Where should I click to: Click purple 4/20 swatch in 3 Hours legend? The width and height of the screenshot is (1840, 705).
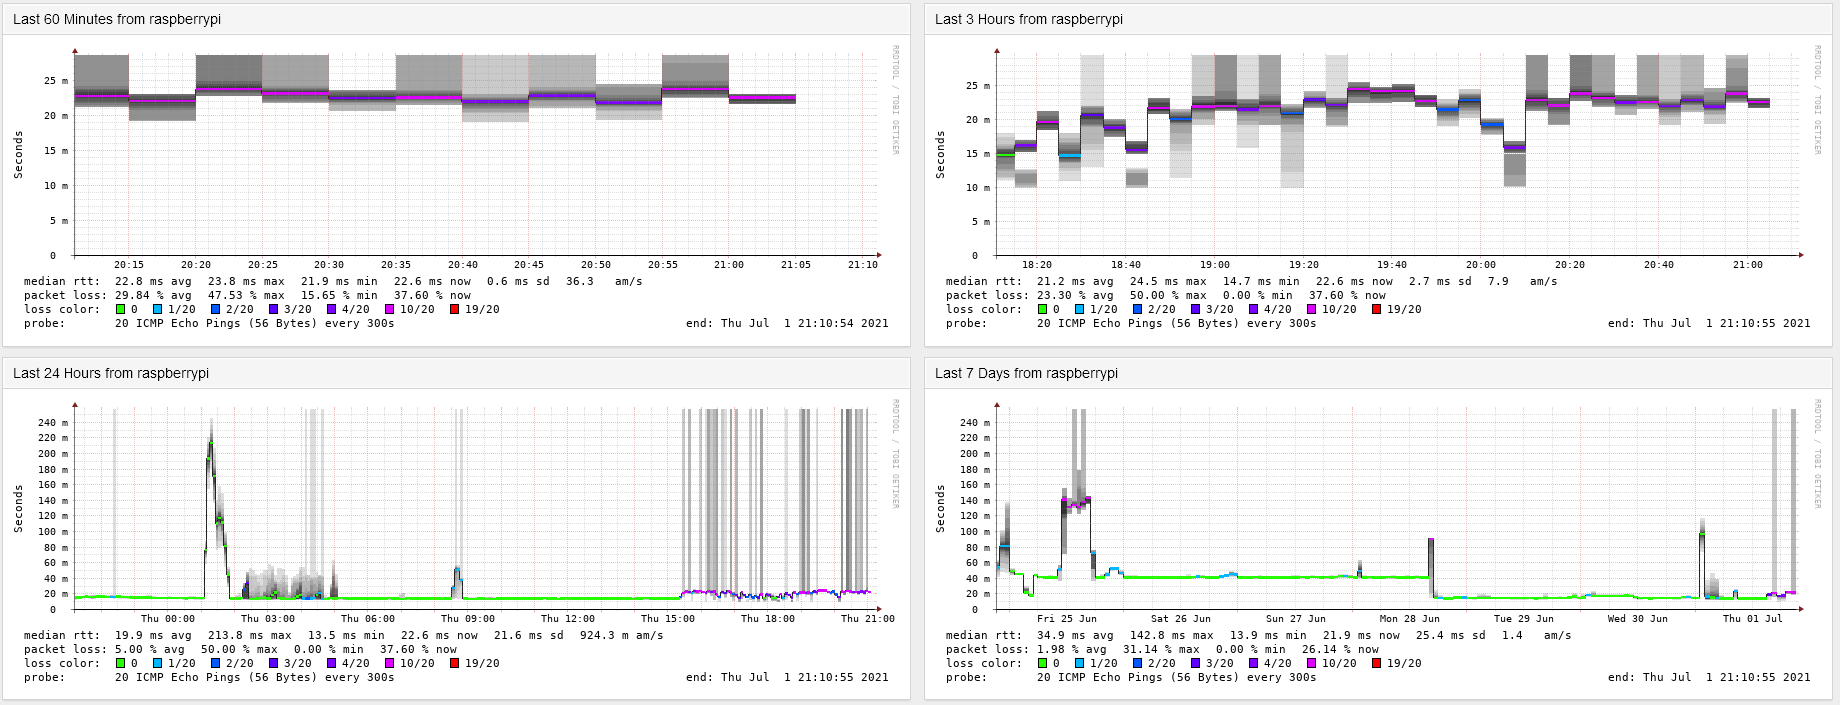point(1253,310)
